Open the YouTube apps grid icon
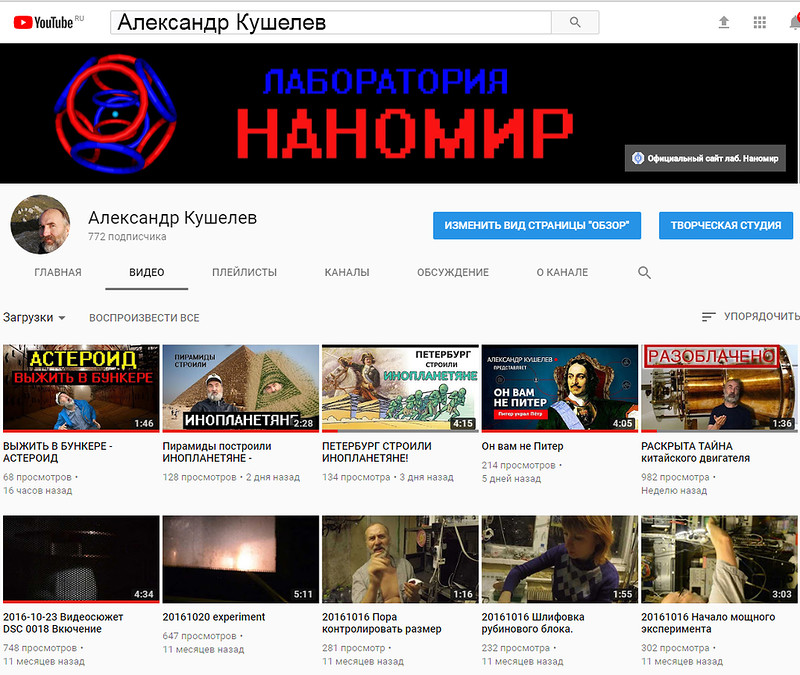This screenshot has height=675, width=800. click(760, 22)
